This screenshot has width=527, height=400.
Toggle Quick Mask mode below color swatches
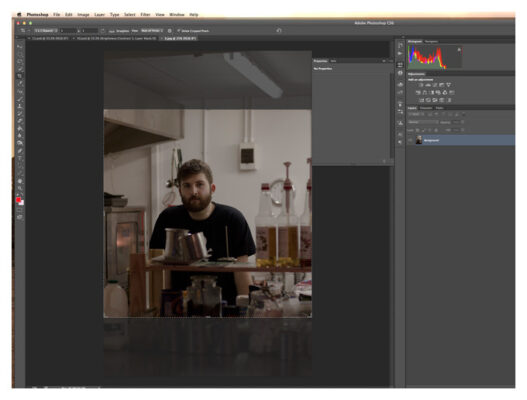20,210
